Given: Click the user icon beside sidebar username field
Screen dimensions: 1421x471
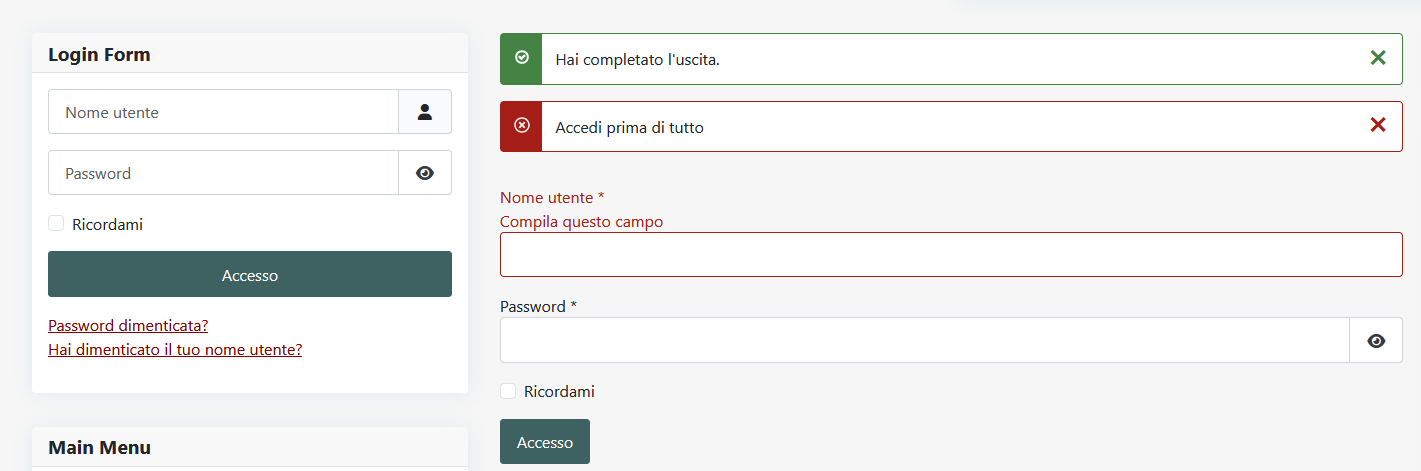Looking at the screenshot, I should pyautogui.click(x=425, y=112).
